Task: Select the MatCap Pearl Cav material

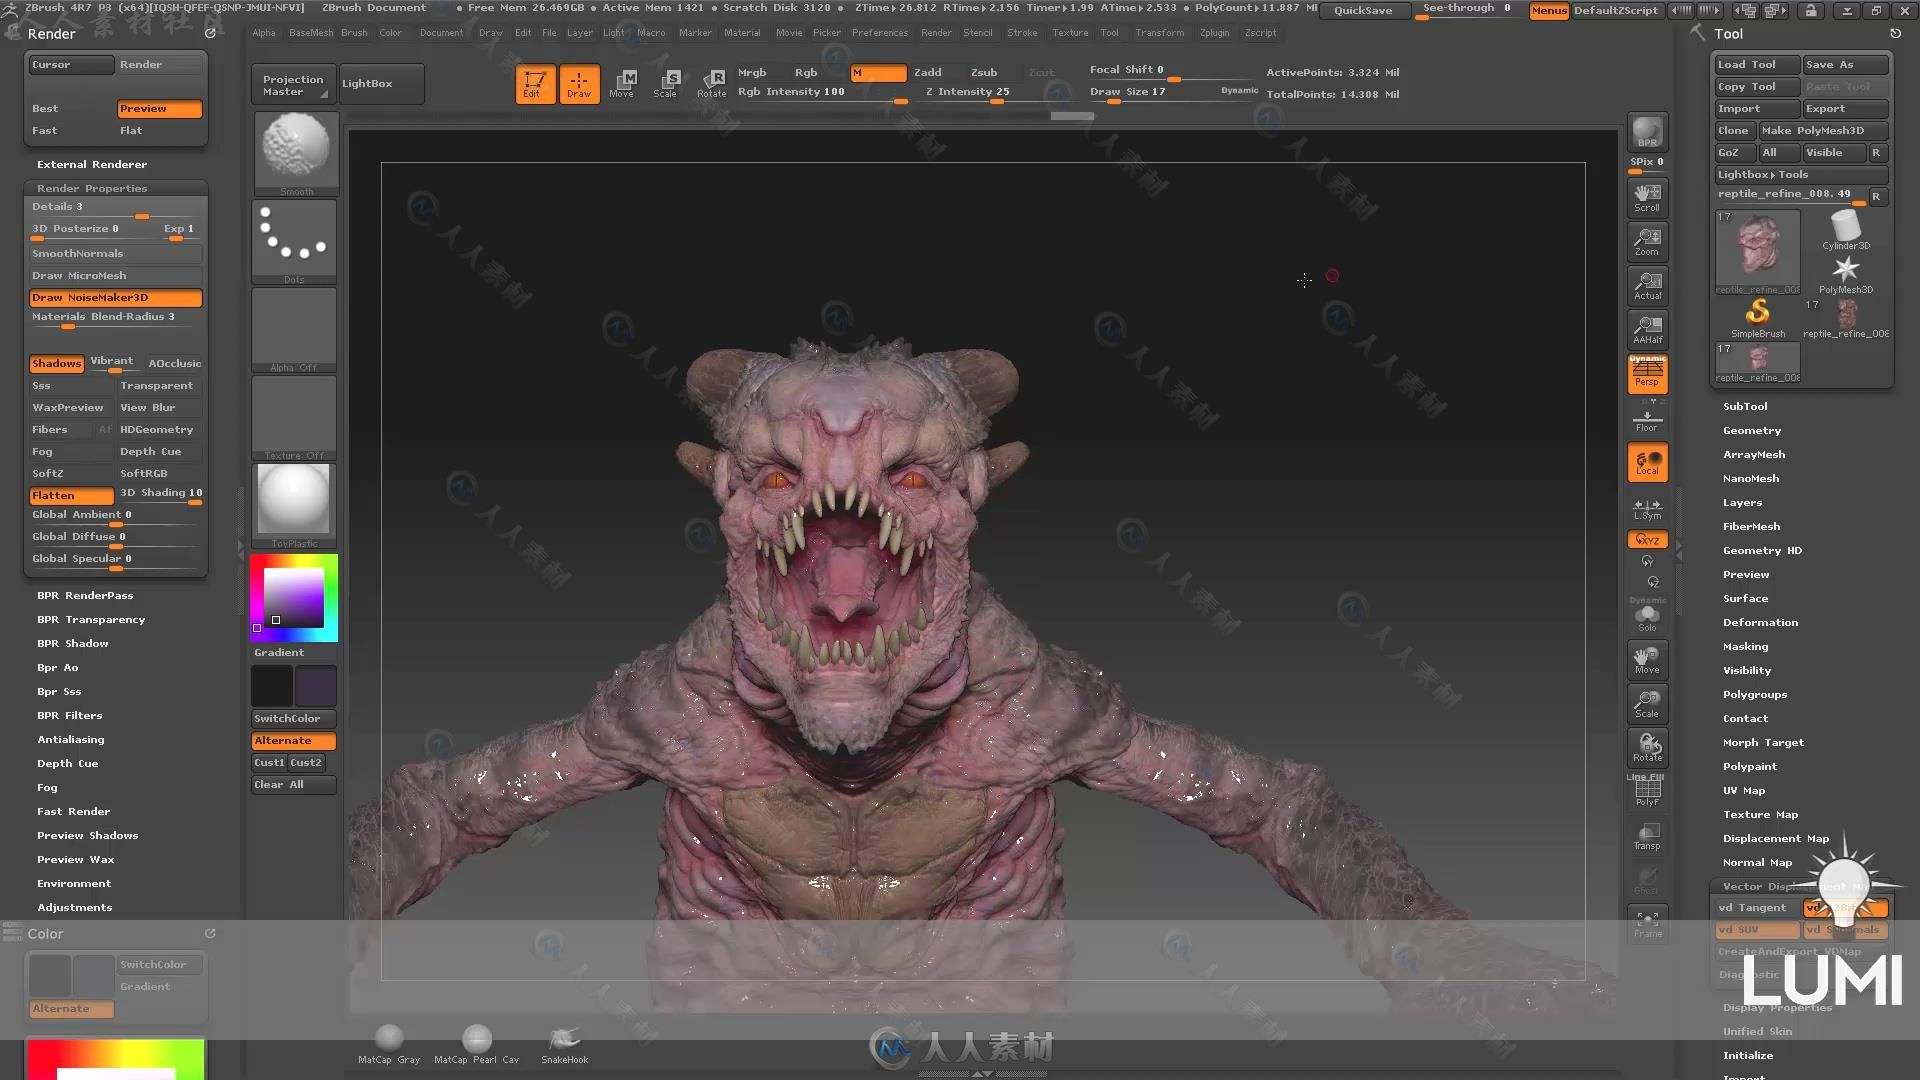Action: [x=477, y=1044]
